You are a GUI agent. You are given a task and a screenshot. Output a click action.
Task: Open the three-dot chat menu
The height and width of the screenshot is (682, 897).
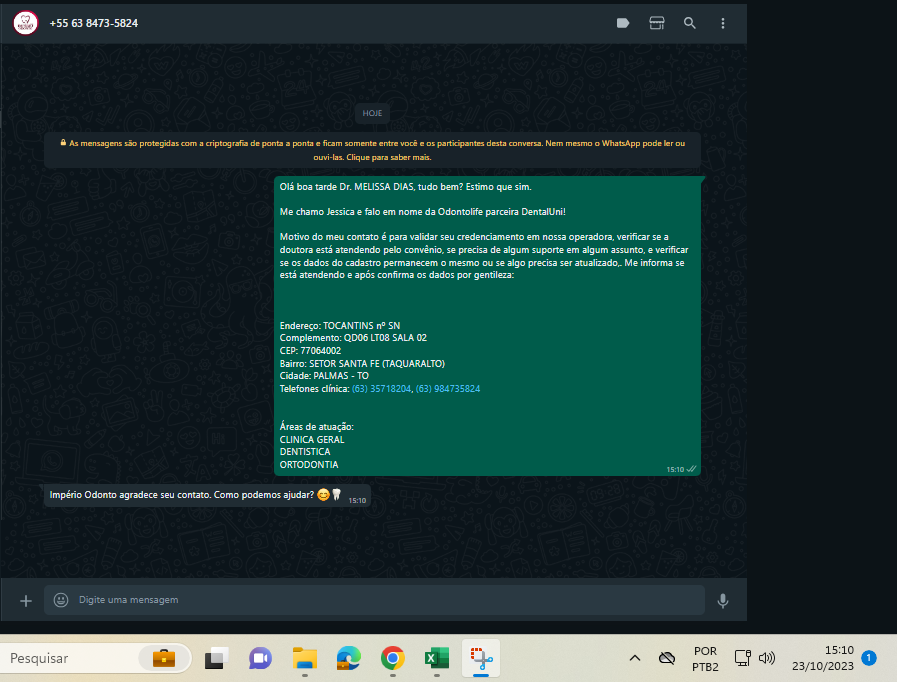click(x=723, y=23)
